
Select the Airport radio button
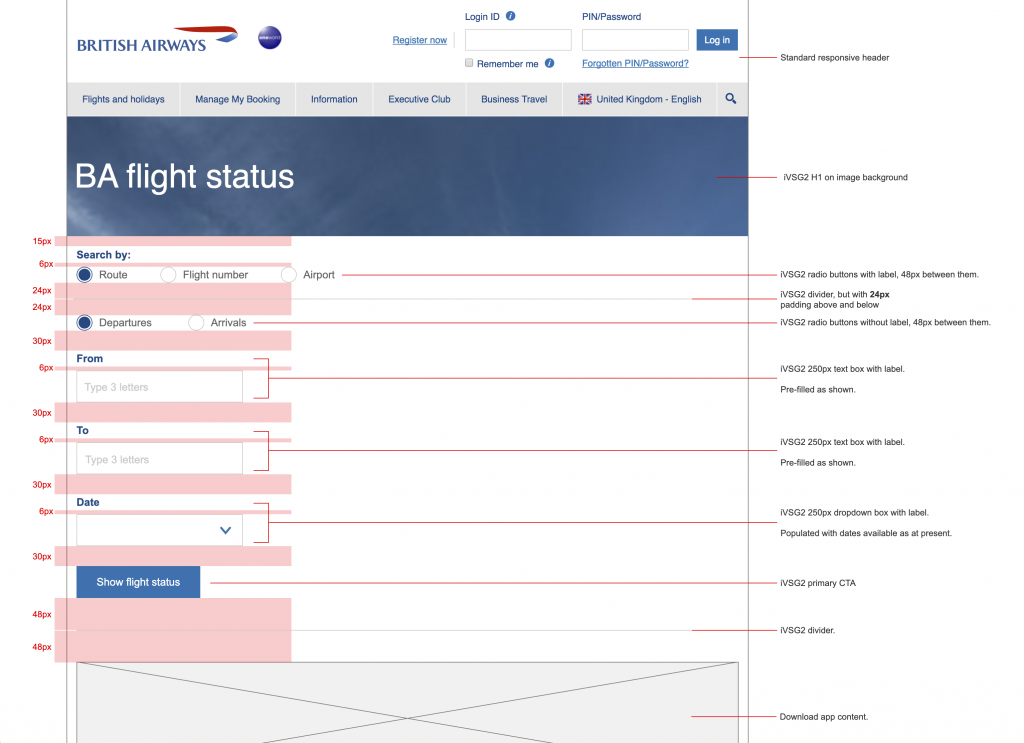tap(289, 274)
